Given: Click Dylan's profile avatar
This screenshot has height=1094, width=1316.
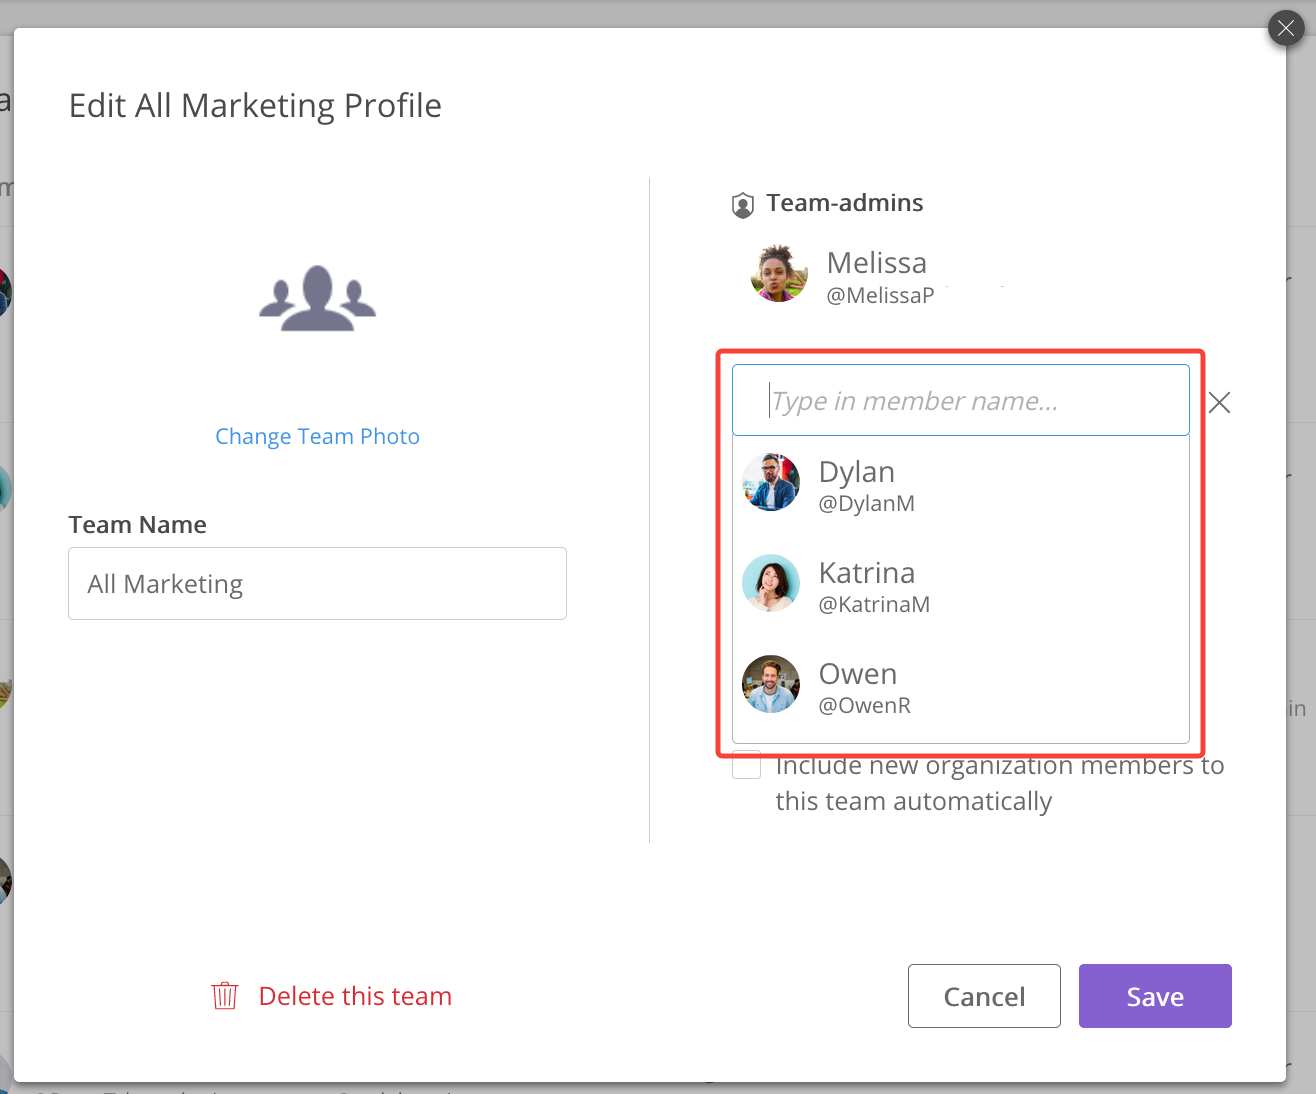Looking at the screenshot, I should pyautogui.click(x=771, y=482).
